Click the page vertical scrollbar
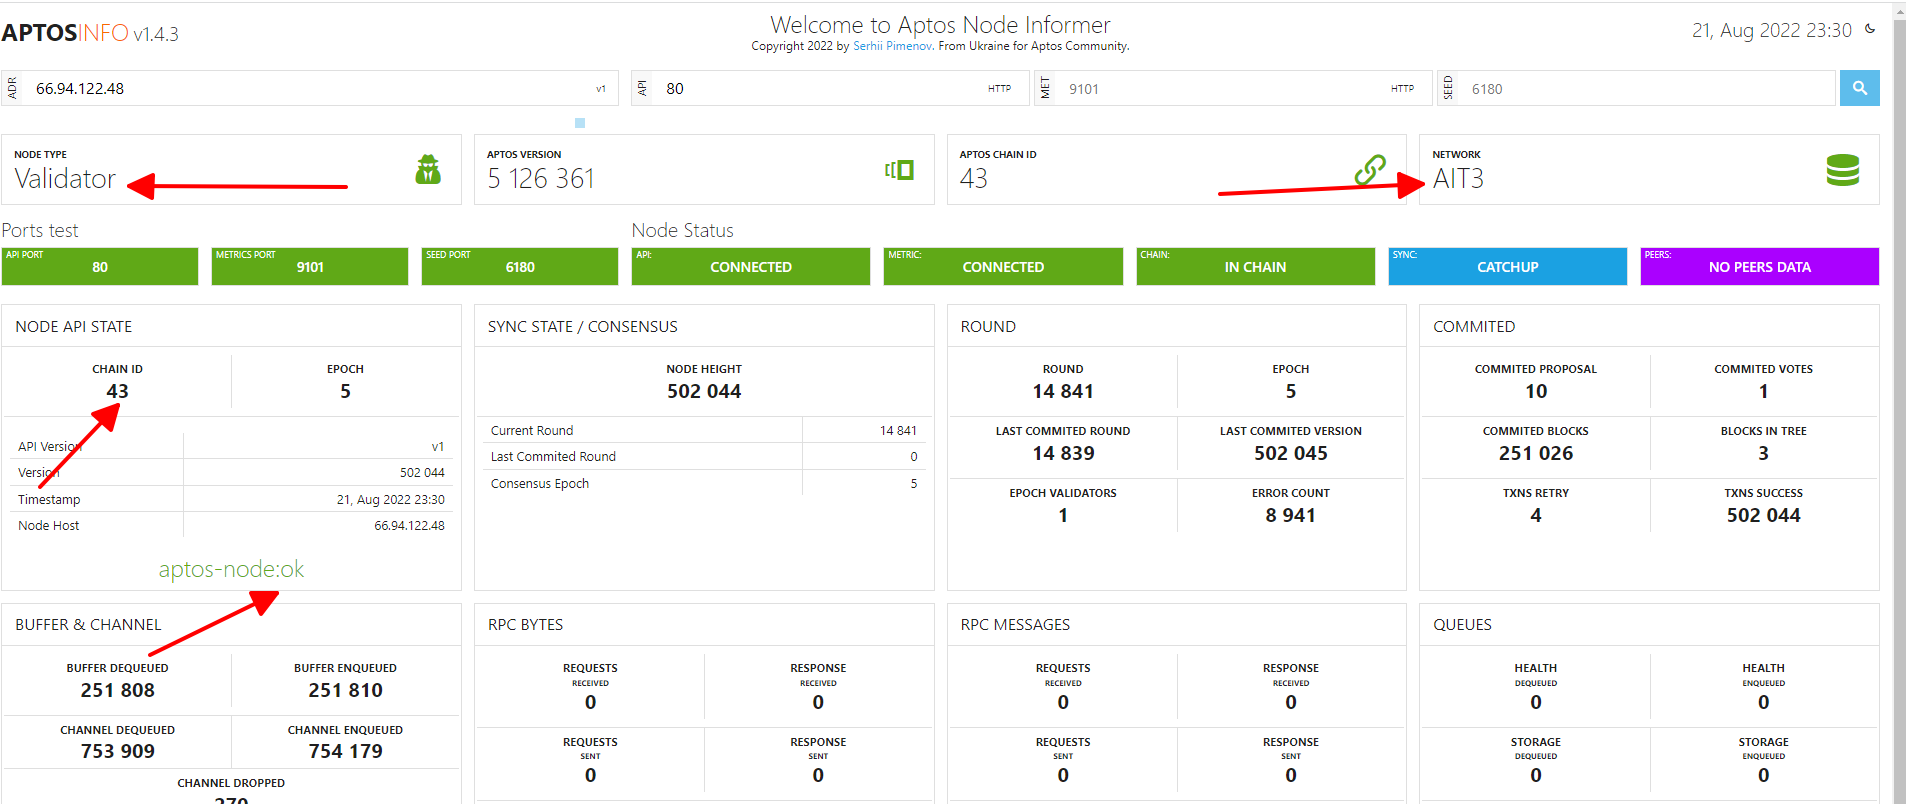 [1899, 400]
